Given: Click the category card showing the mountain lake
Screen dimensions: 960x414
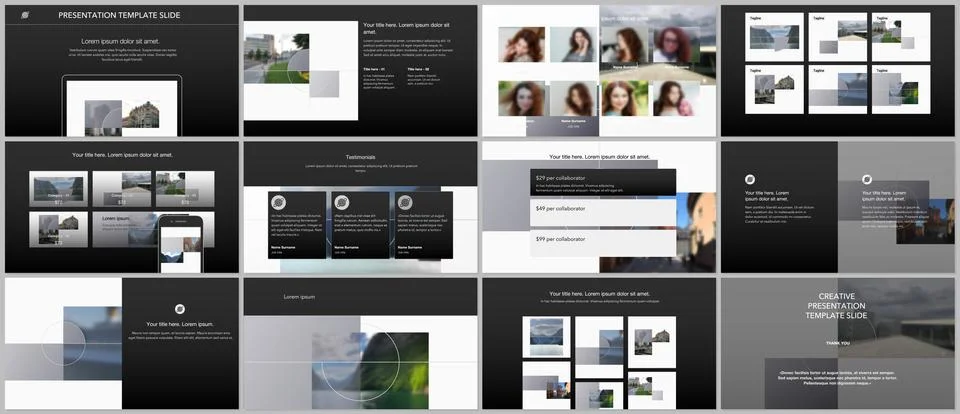Looking at the screenshot, I should point(58,189).
